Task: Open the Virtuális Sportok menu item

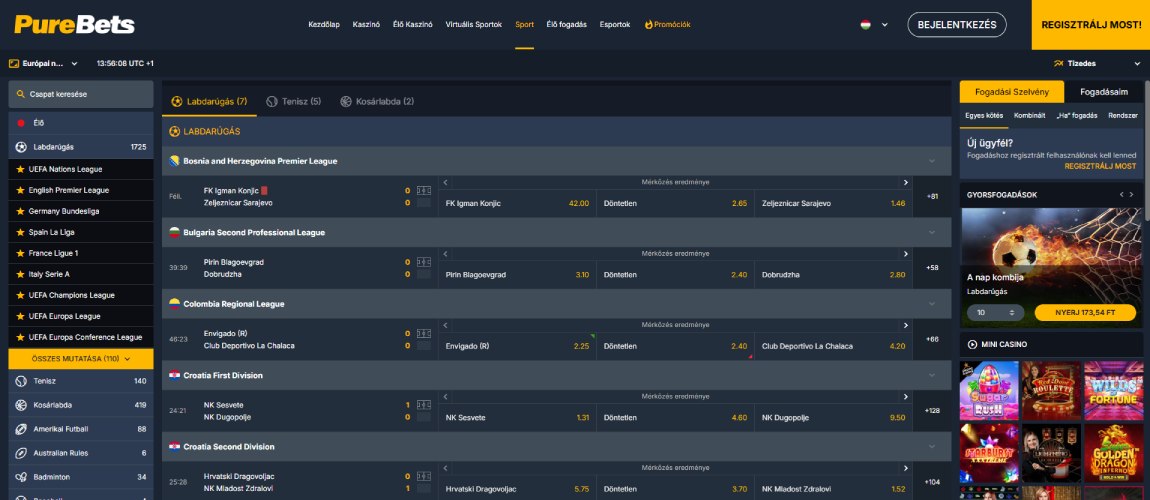Action: click(x=474, y=24)
